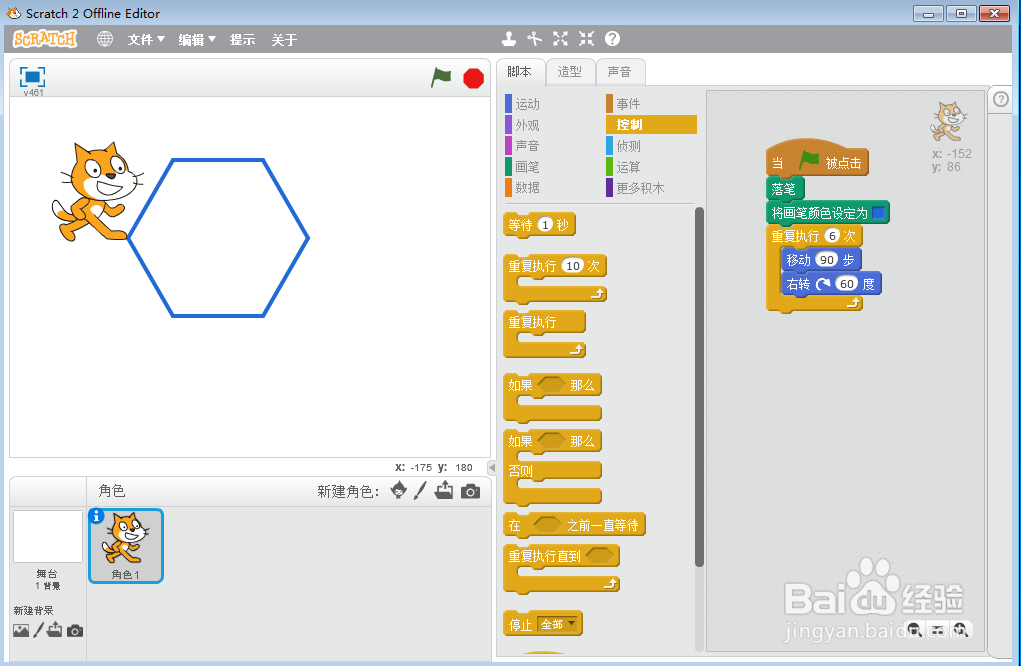
Task: Paint a new sprite with brush icon
Action: click(x=420, y=490)
